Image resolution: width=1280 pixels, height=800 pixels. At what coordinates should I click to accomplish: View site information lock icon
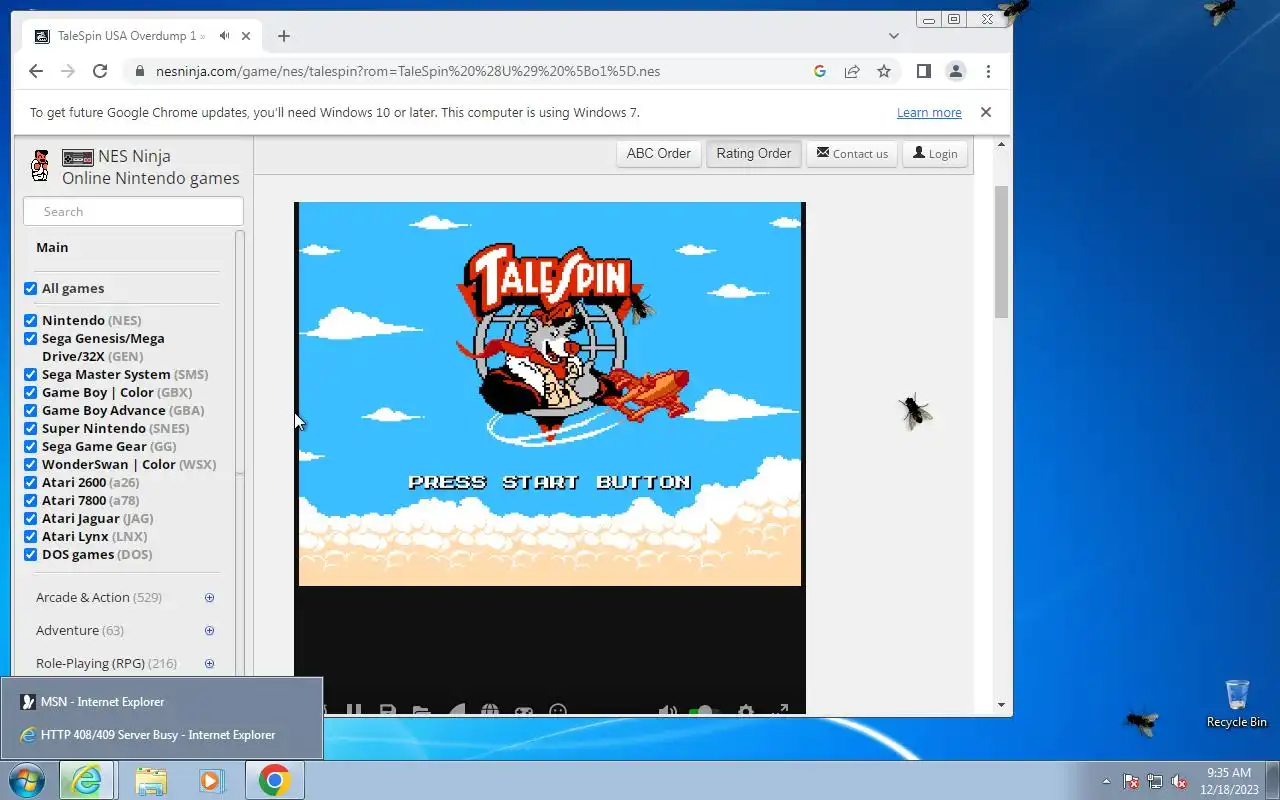click(139, 71)
